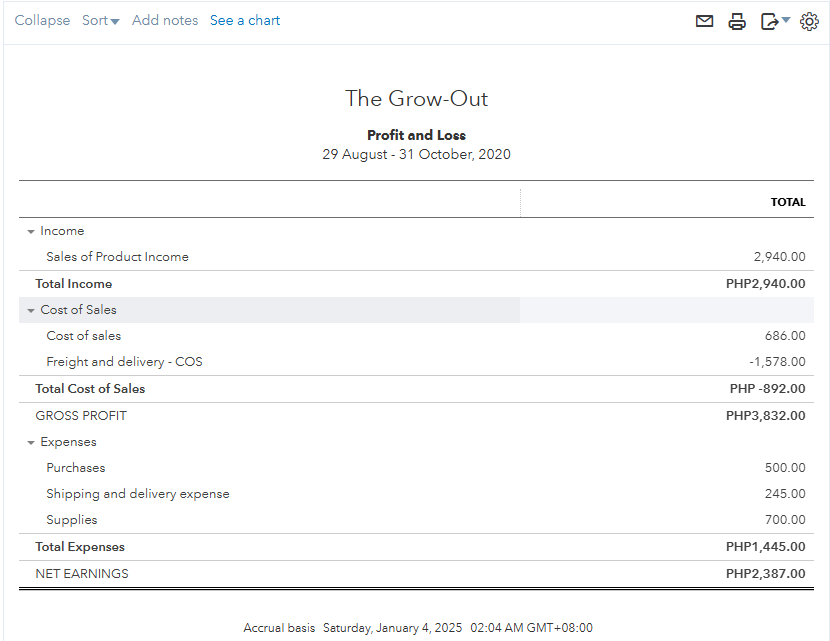The image size is (830, 641).
Task: Collapse the Income section arrow
Action: 31,232
